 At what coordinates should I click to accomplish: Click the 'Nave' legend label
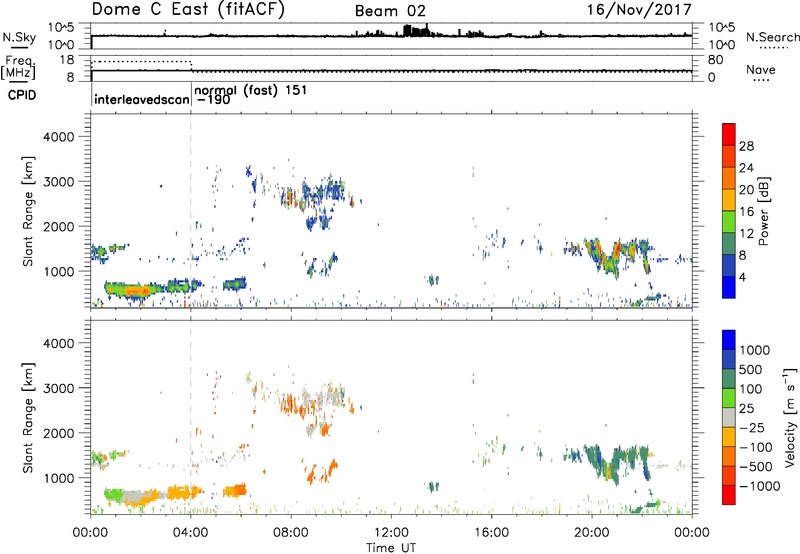(761, 69)
